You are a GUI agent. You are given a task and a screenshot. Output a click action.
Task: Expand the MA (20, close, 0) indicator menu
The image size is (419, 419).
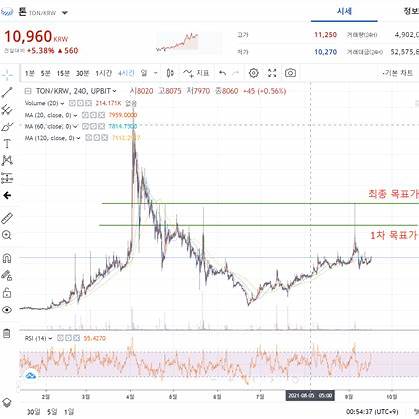[75, 115]
